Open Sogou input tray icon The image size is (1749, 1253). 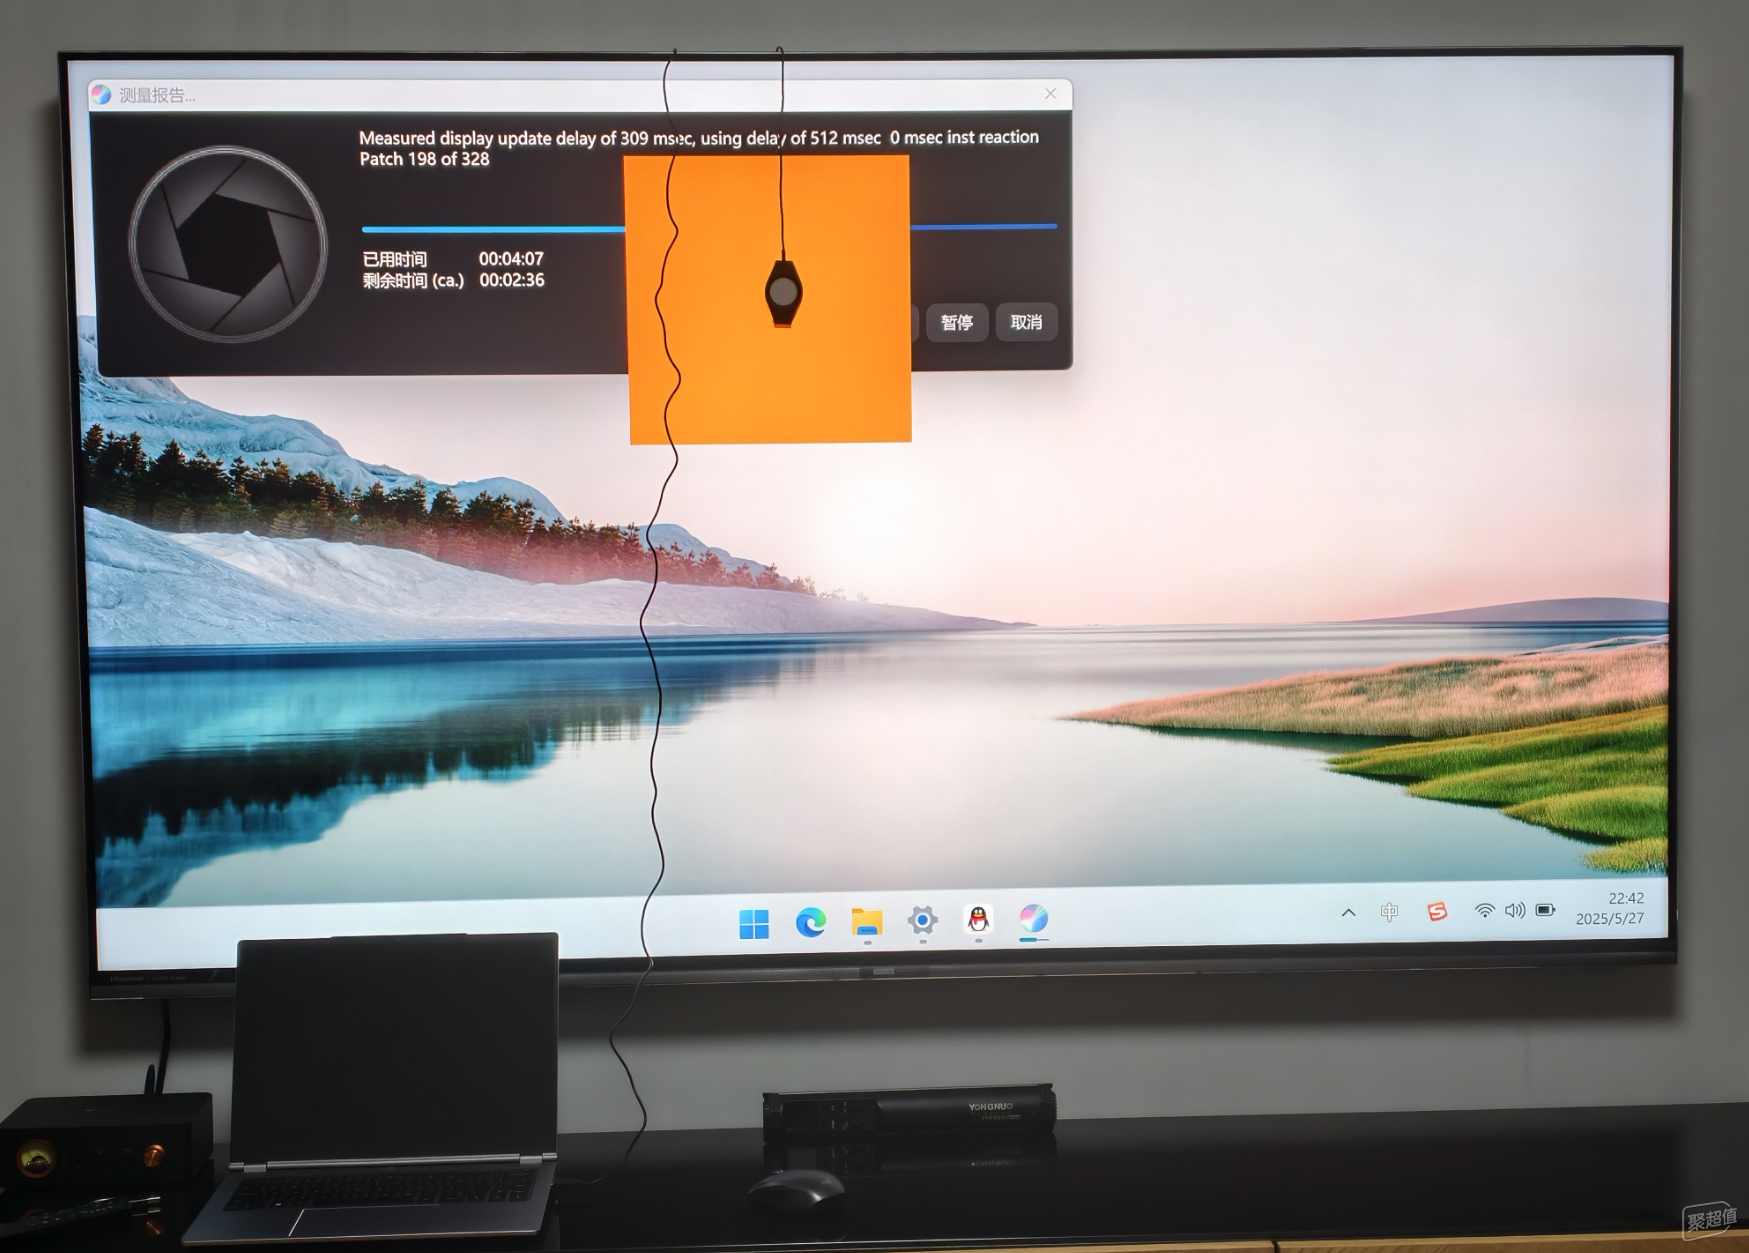(1437, 911)
